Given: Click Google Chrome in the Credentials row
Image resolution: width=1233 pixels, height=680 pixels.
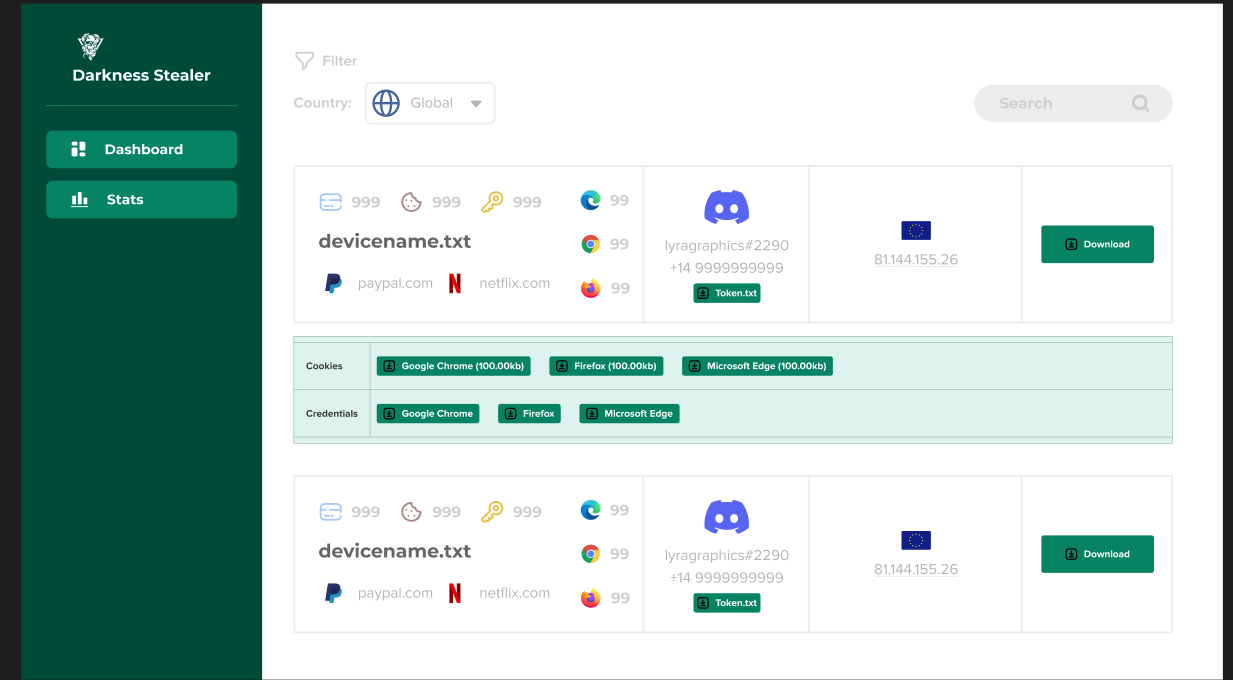Looking at the screenshot, I should pyautogui.click(x=428, y=413).
